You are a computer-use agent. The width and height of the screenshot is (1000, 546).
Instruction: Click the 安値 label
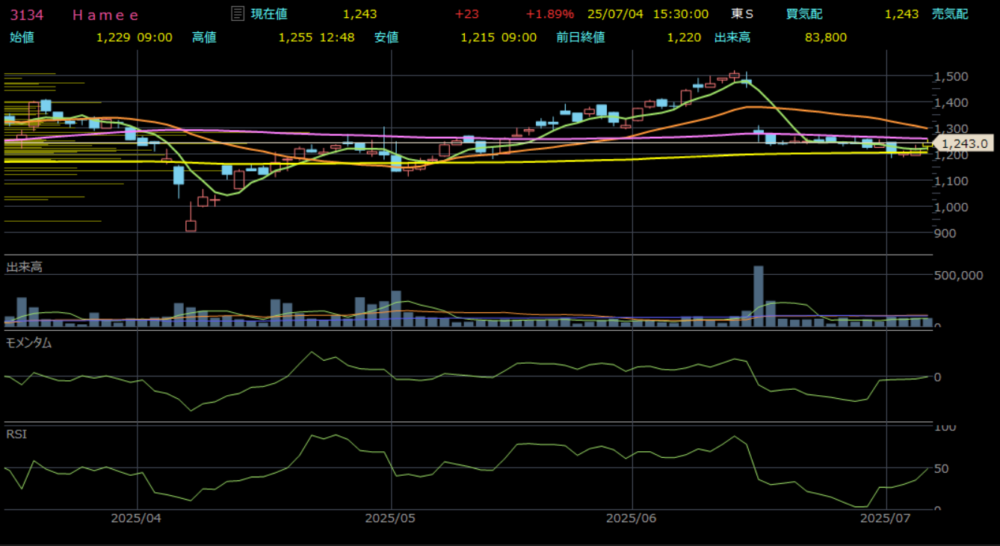386,37
